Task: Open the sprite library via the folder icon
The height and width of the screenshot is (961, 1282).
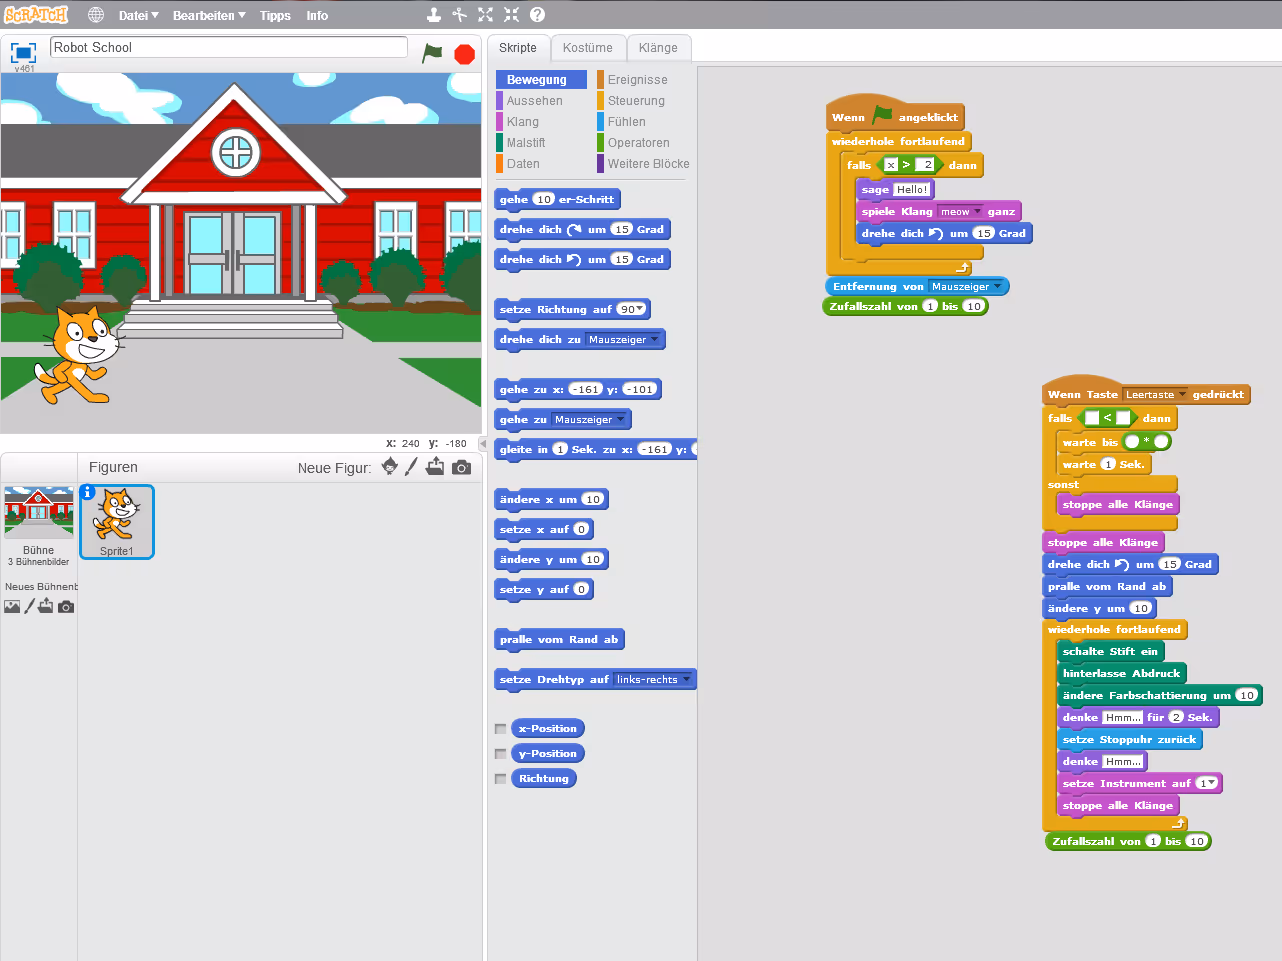Action: click(x=435, y=466)
